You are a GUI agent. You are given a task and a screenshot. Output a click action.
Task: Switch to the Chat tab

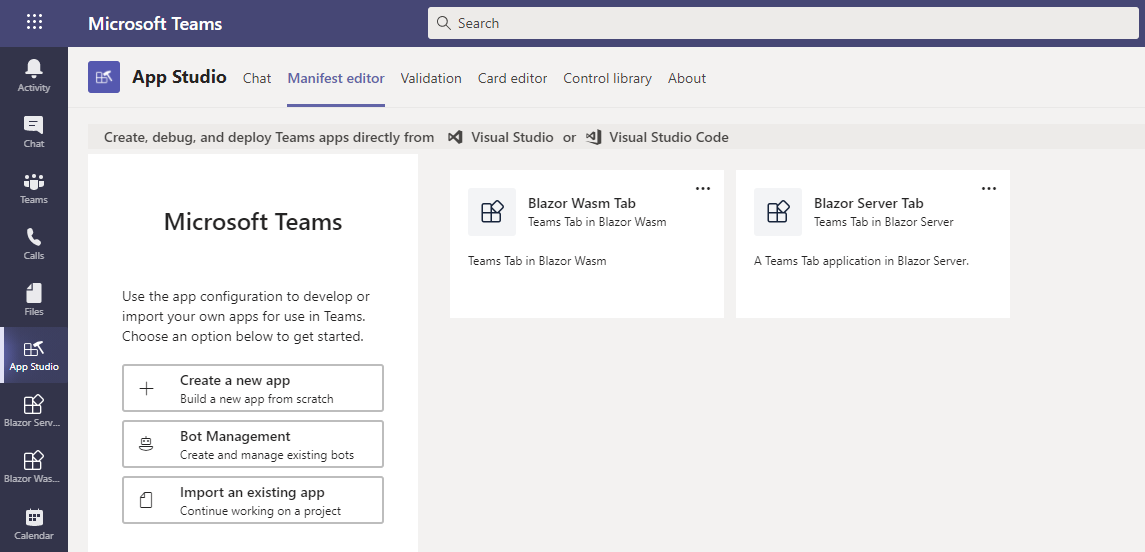pos(256,78)
